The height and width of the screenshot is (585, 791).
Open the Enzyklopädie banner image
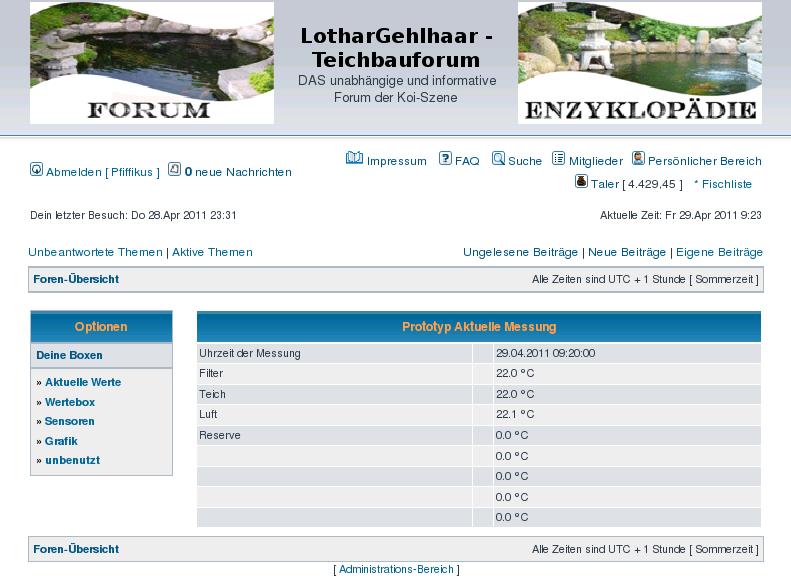639,63
